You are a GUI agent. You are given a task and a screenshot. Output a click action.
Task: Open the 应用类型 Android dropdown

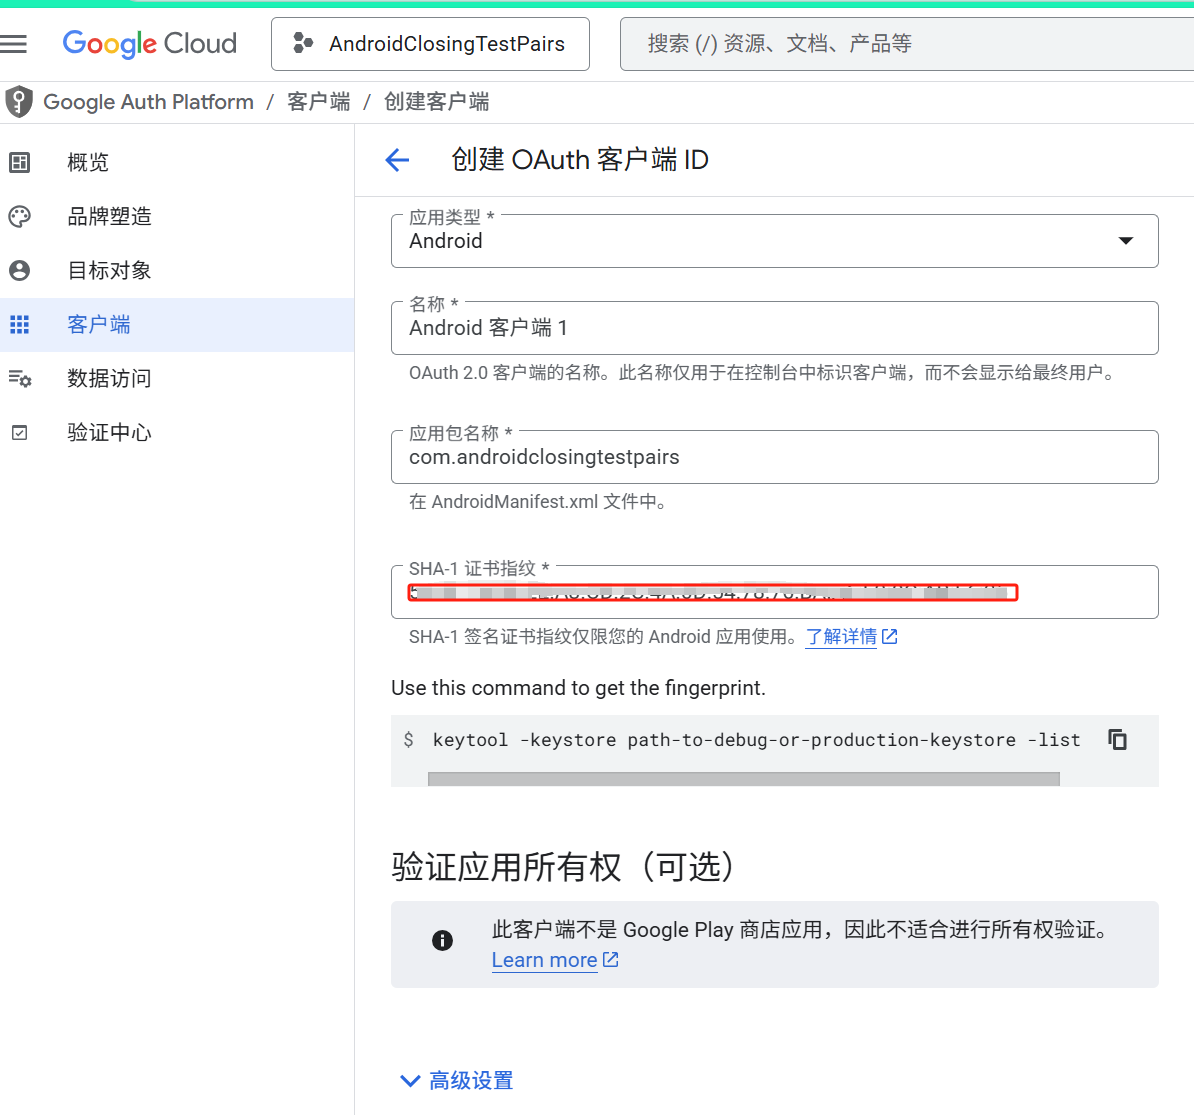(774, 241)
